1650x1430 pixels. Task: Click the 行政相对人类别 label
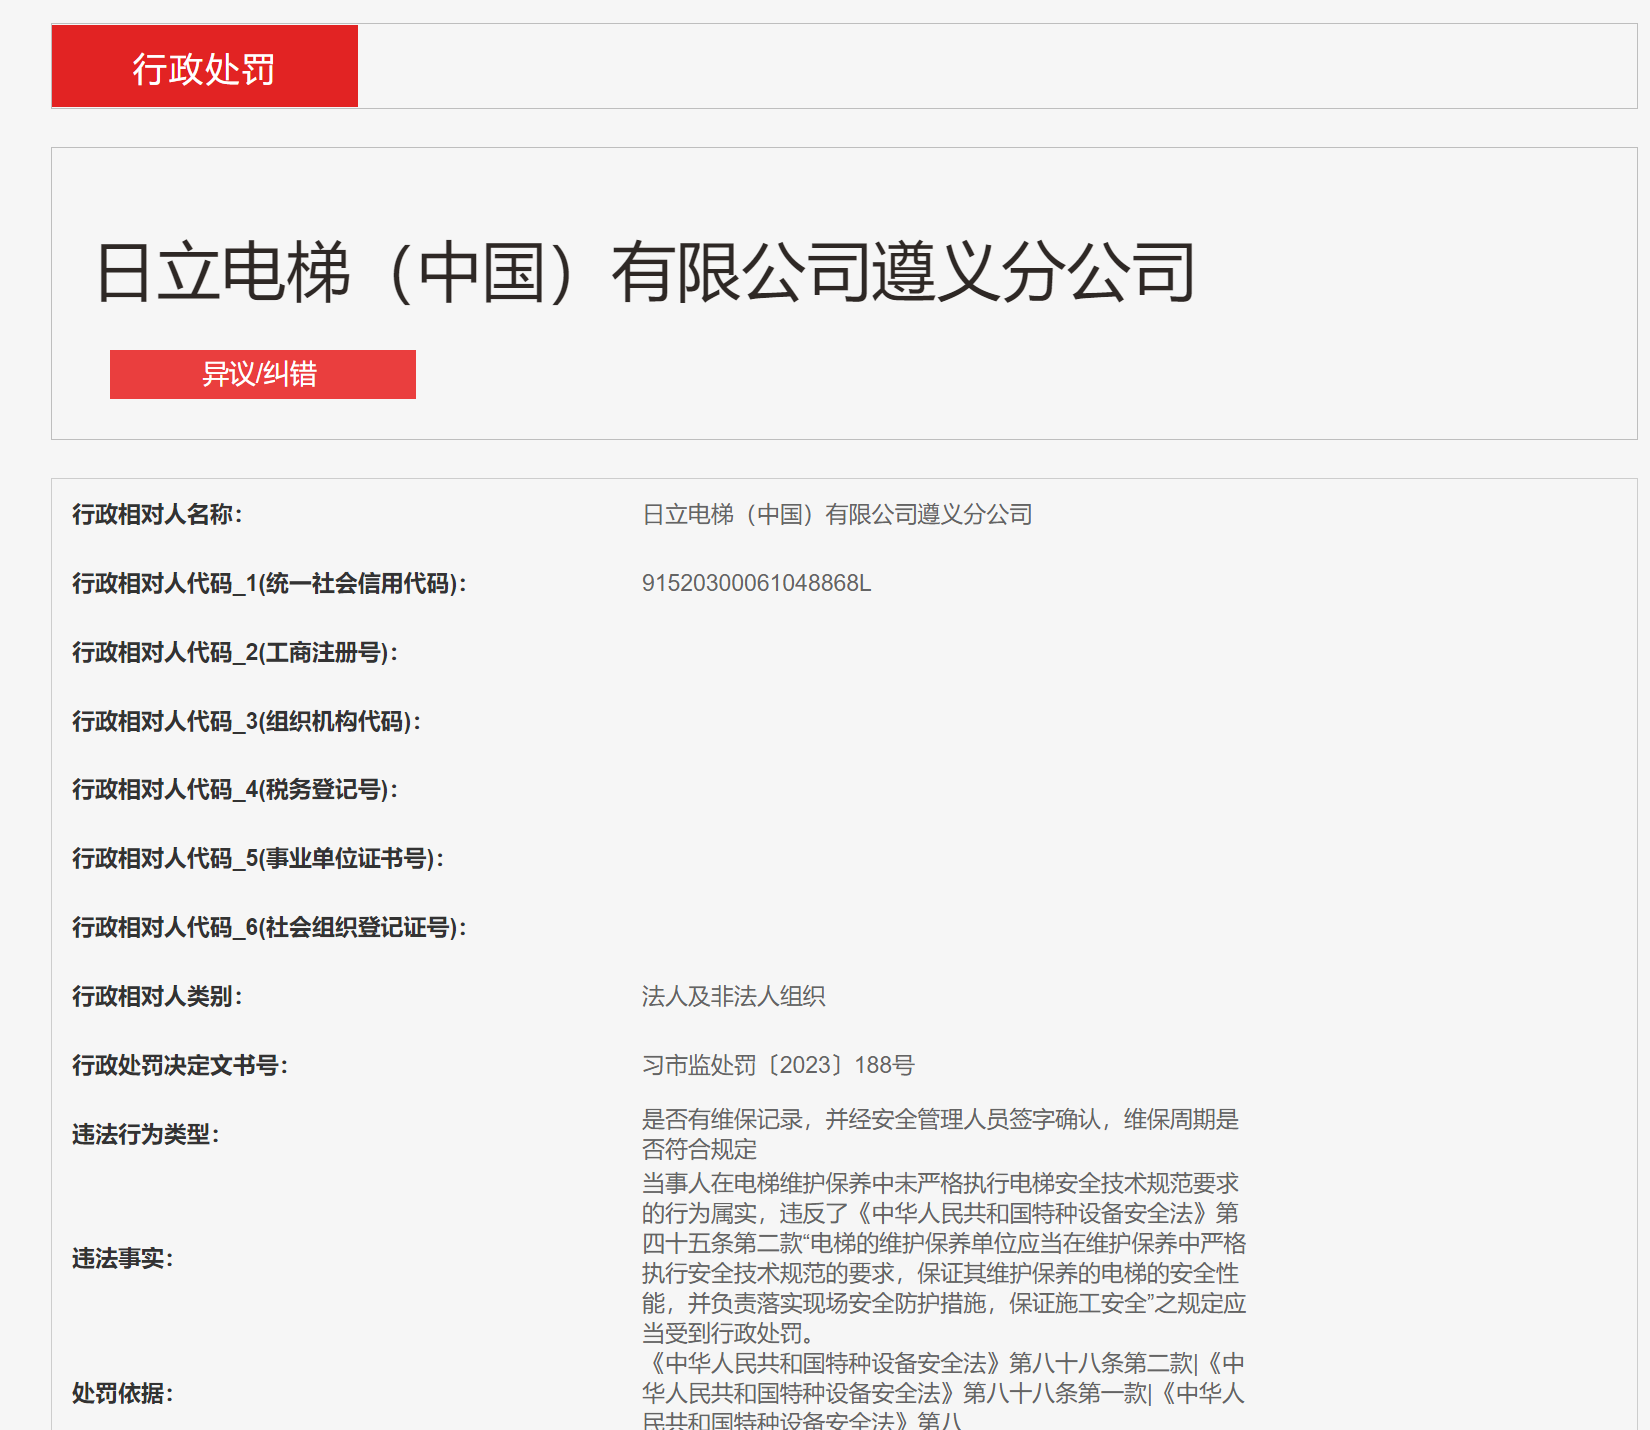pyautogui.click(x=157, y=996)
